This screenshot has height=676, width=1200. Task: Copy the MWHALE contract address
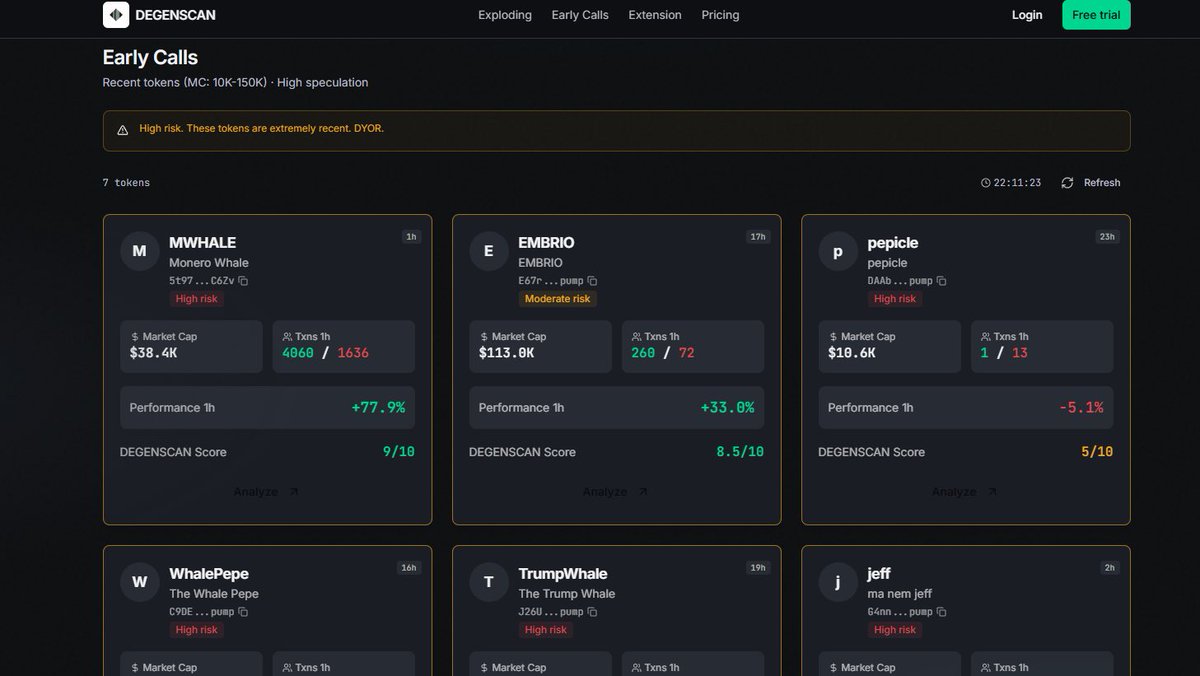pyautogui.click(x=243, y=281)
